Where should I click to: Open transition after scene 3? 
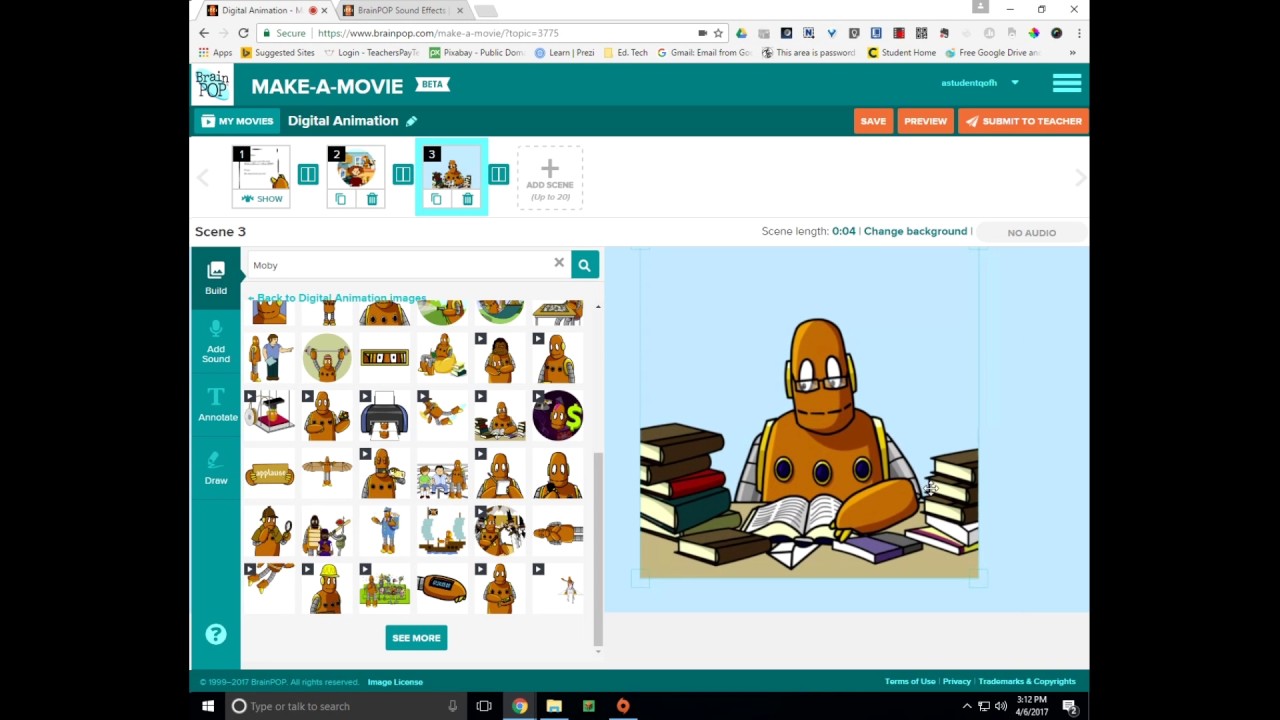(498, 175)
